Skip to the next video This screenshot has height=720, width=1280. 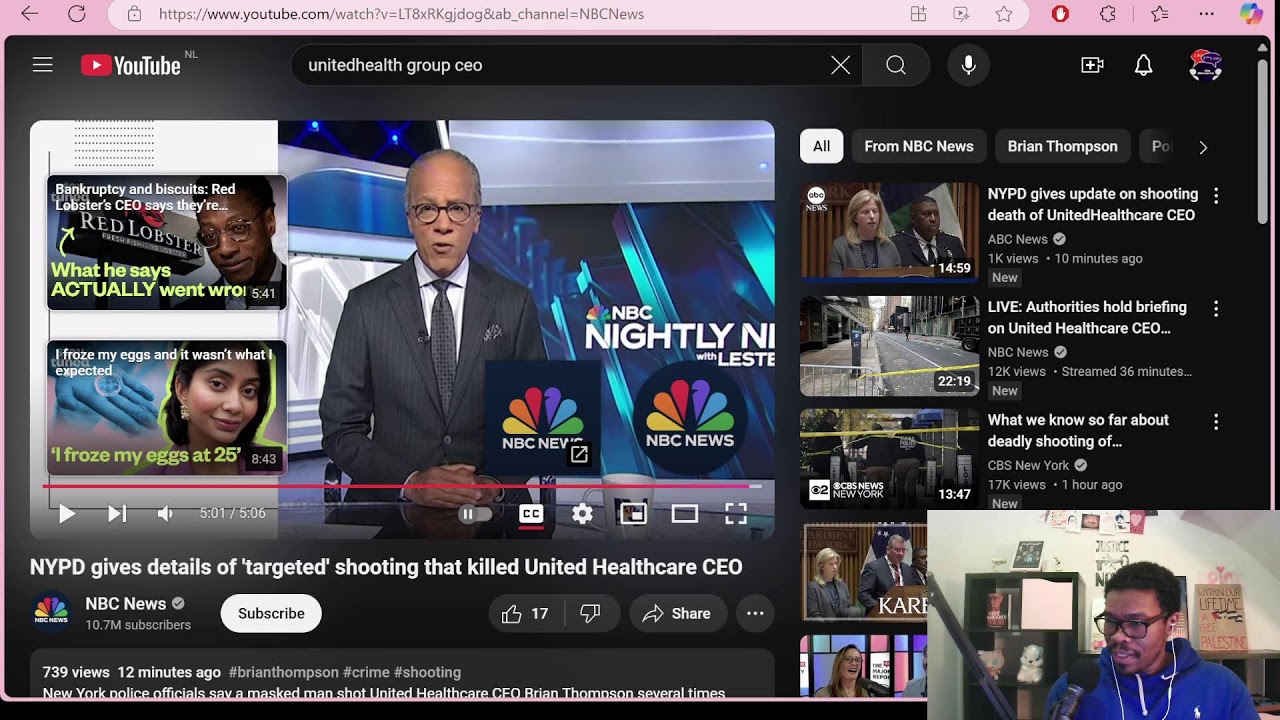click(117, 514)
